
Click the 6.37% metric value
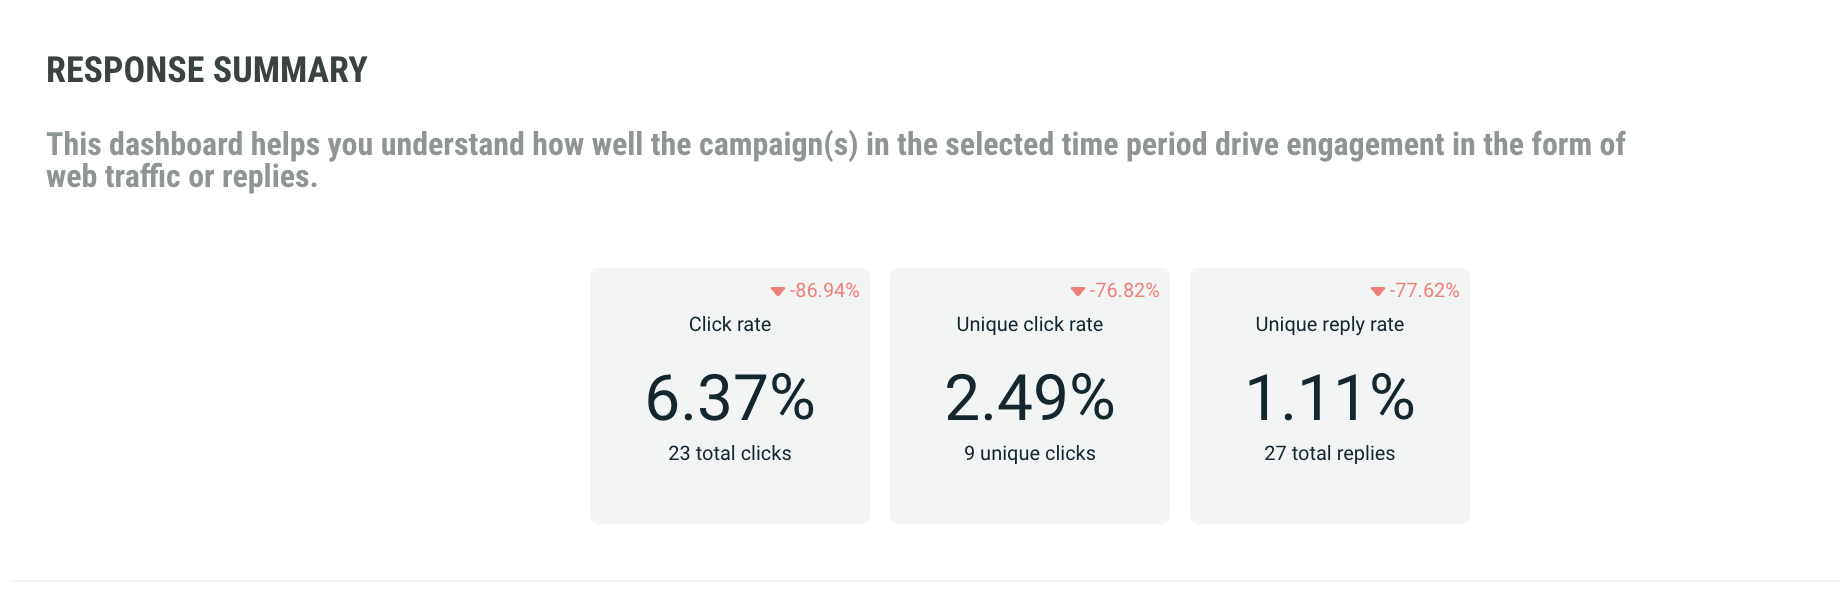pyautogui.click(x=730, y=397)
